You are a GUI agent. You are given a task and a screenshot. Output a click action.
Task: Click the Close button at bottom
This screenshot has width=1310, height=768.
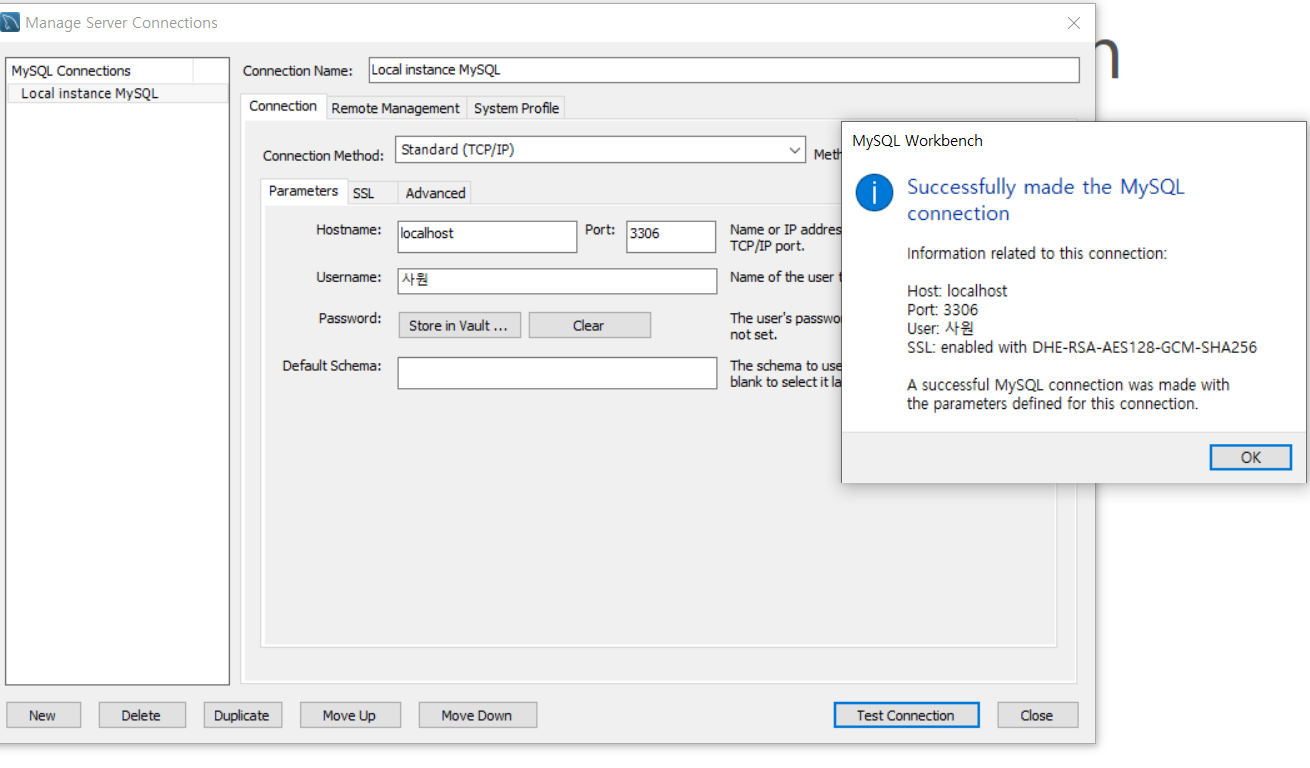pos(1037,715)
